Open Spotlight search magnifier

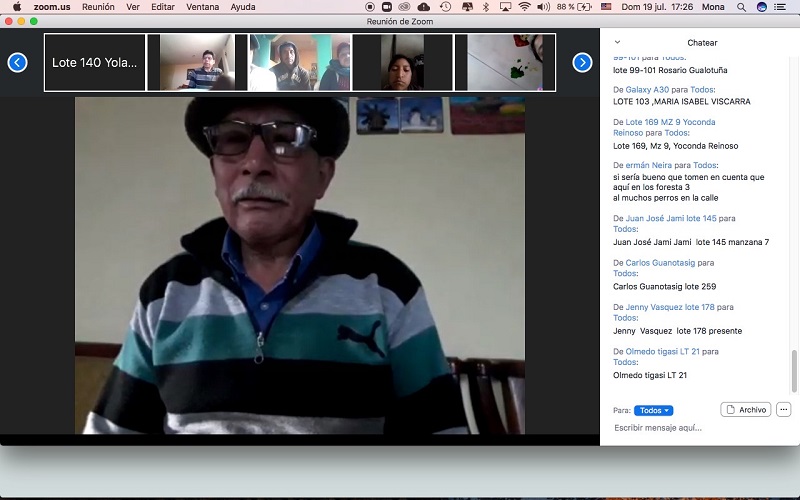click(x=741, y=7)
